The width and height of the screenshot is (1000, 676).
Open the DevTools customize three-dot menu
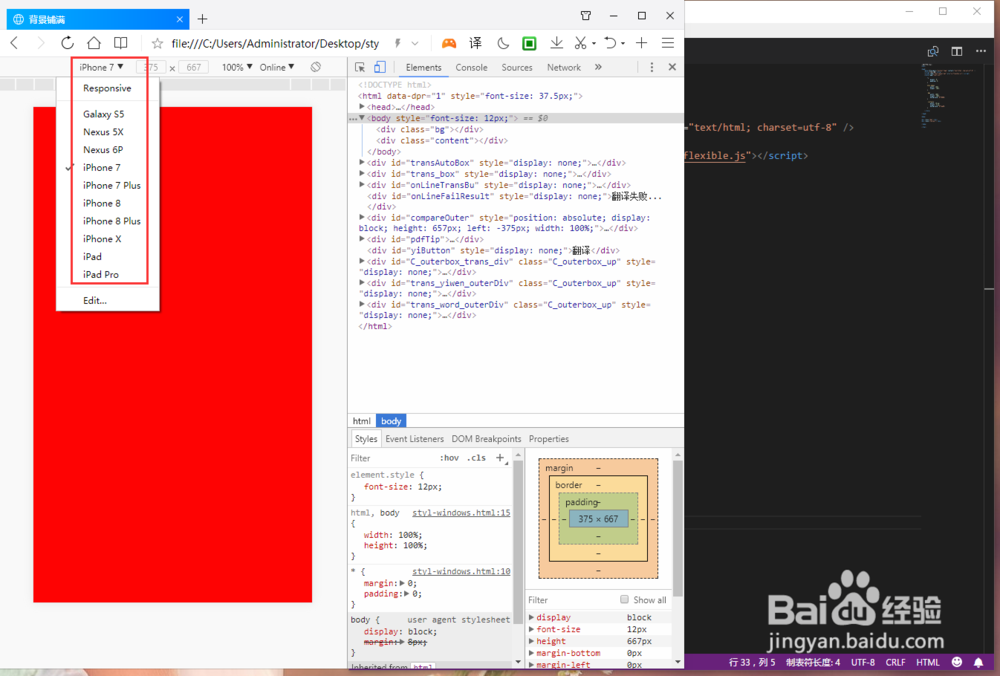(651, 66)
